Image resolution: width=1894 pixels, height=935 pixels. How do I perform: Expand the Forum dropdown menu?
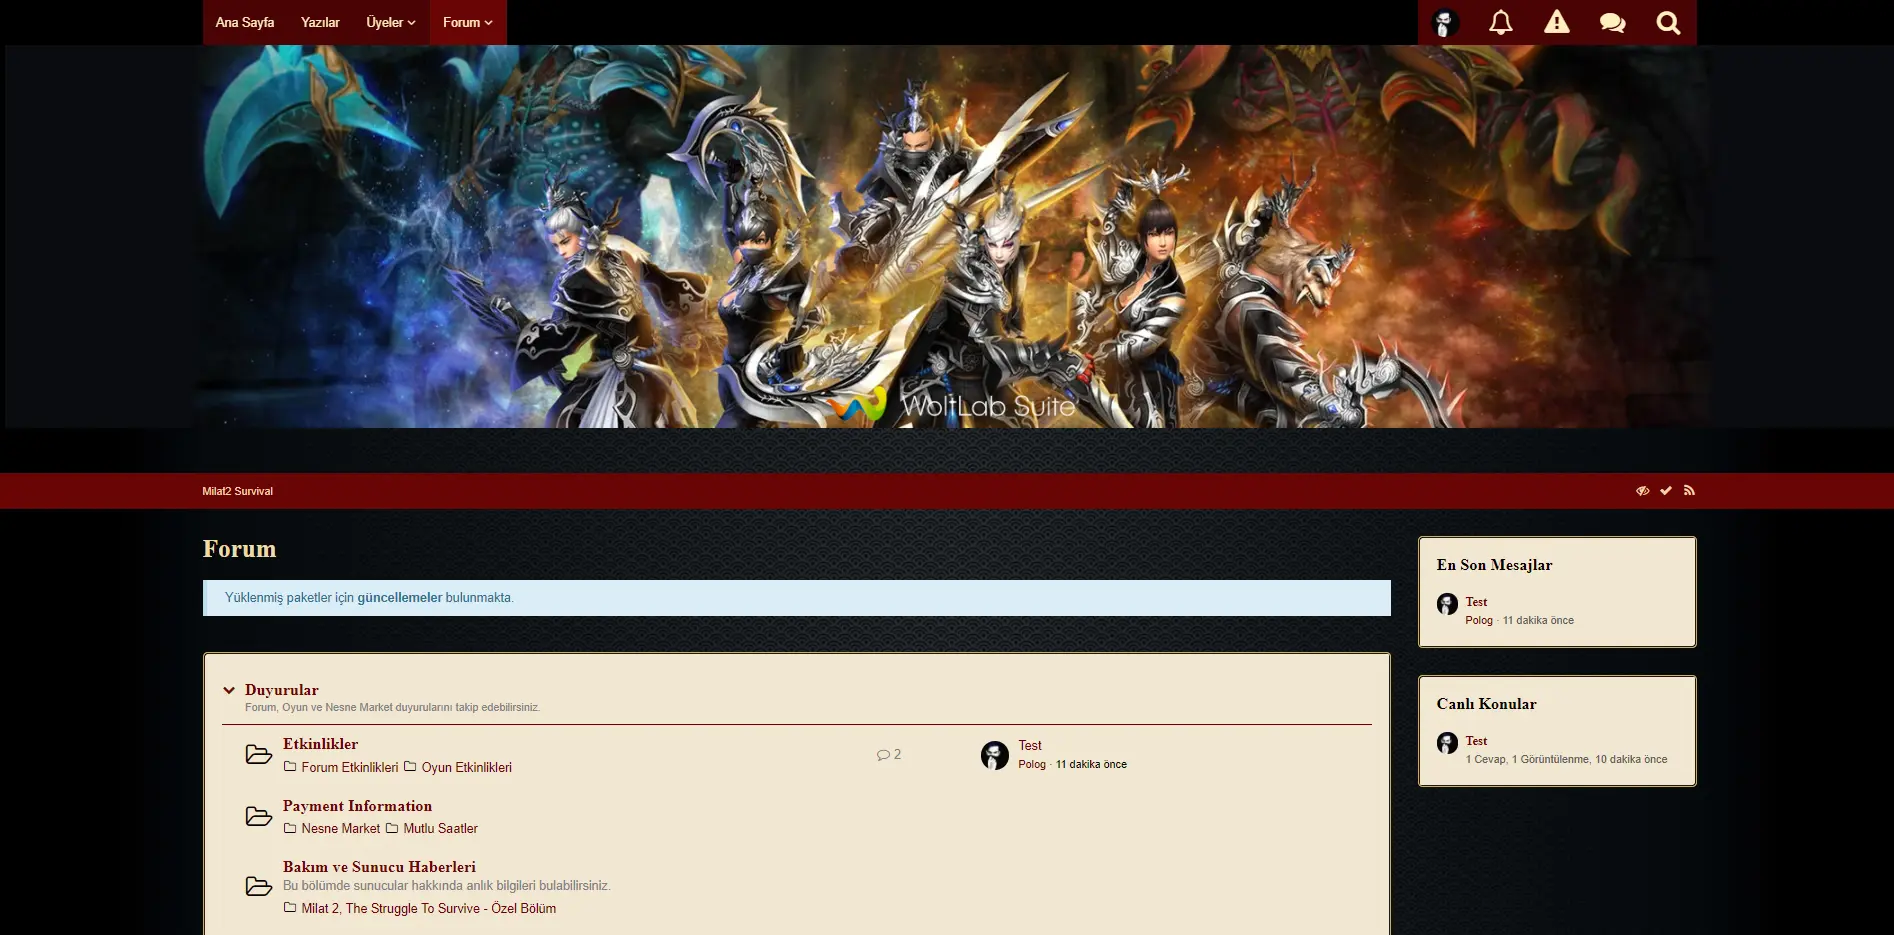[x=468, y=22]
